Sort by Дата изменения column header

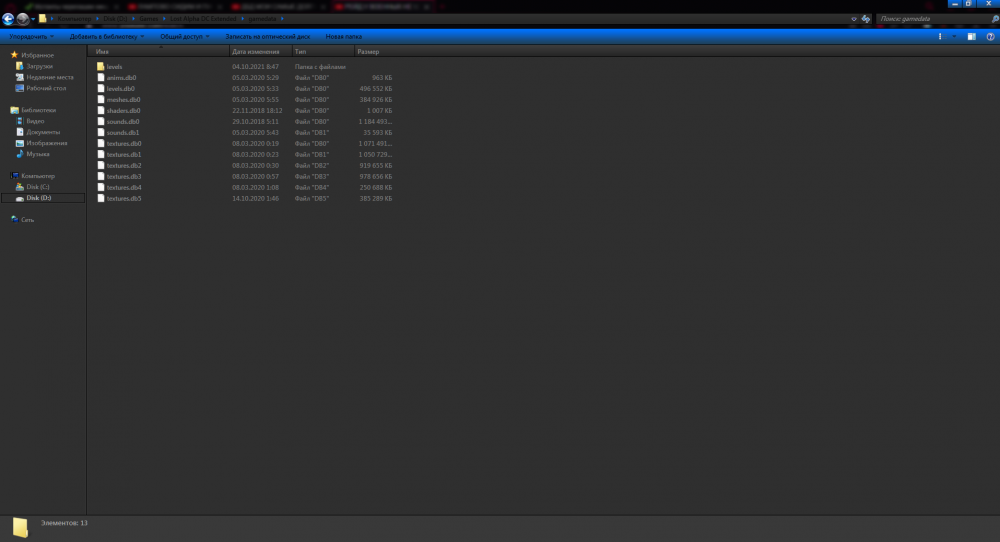pos(261,52)
